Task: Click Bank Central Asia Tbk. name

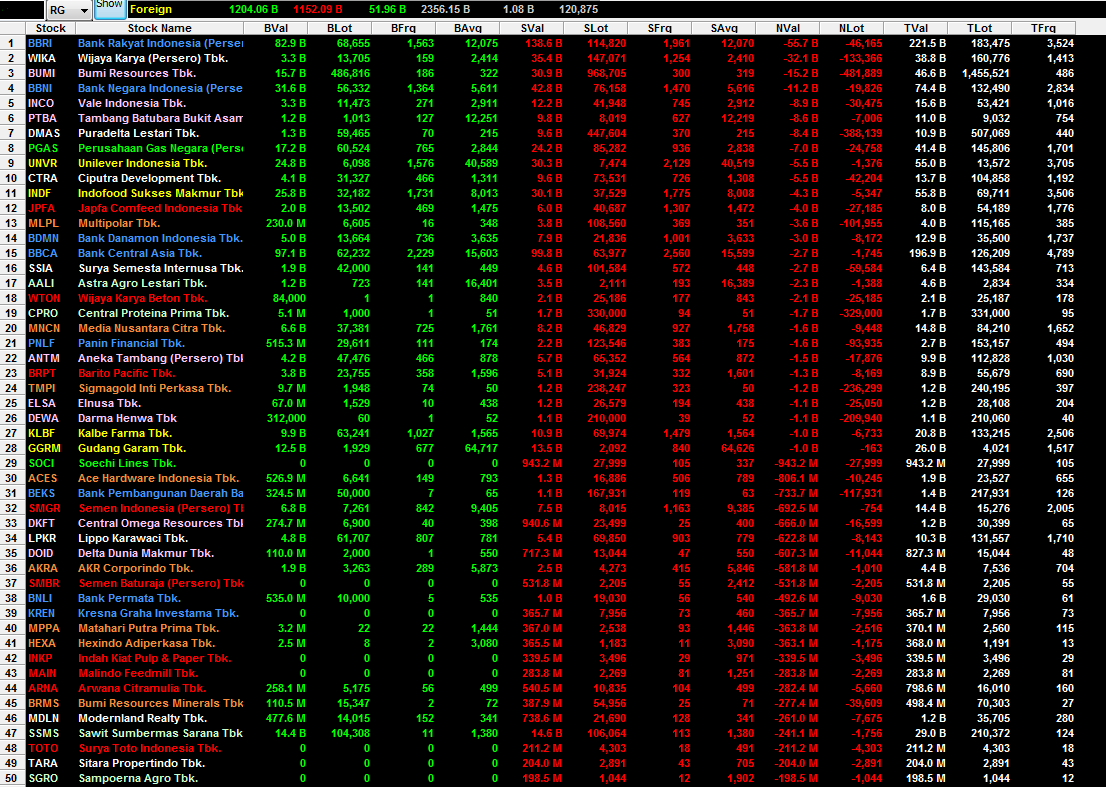Action: [140, 253]
